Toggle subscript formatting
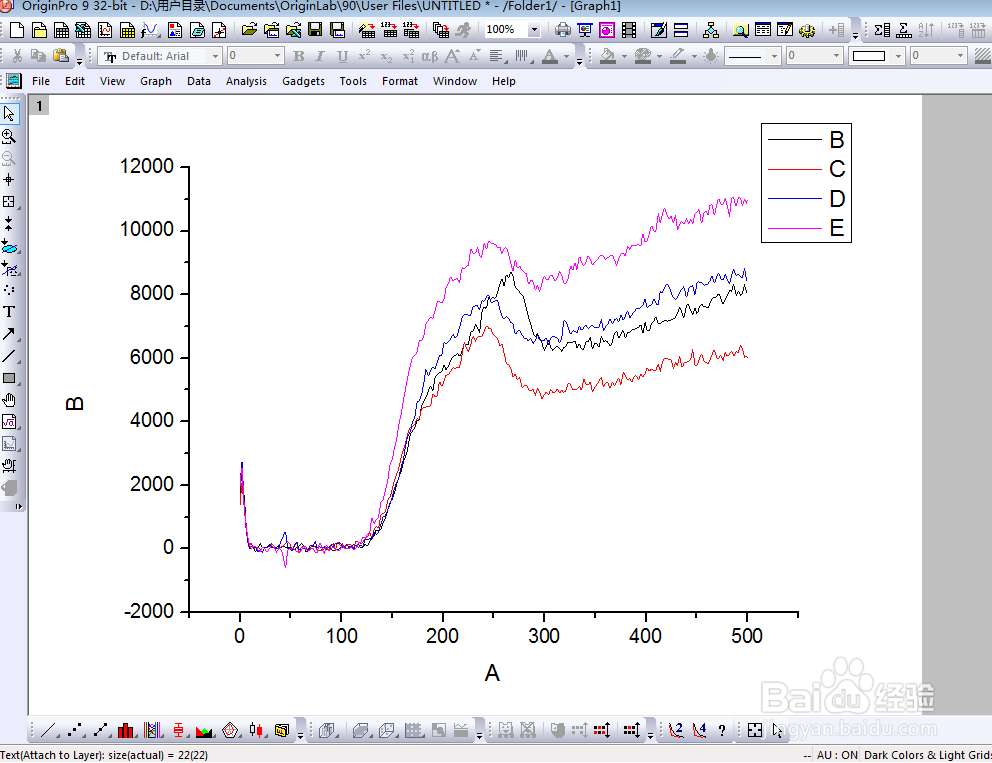This screenshot has height=763, width=992. click(386, 56)
